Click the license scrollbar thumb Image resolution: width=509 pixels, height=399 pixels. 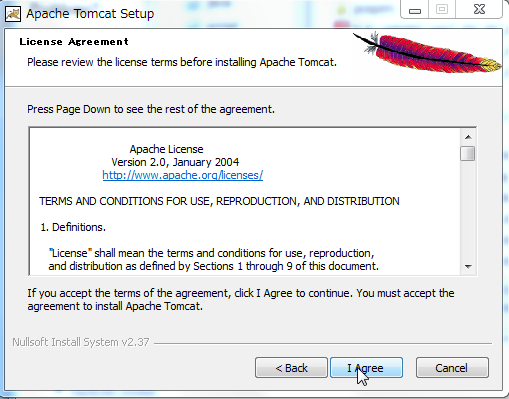[x=468, y=154]
